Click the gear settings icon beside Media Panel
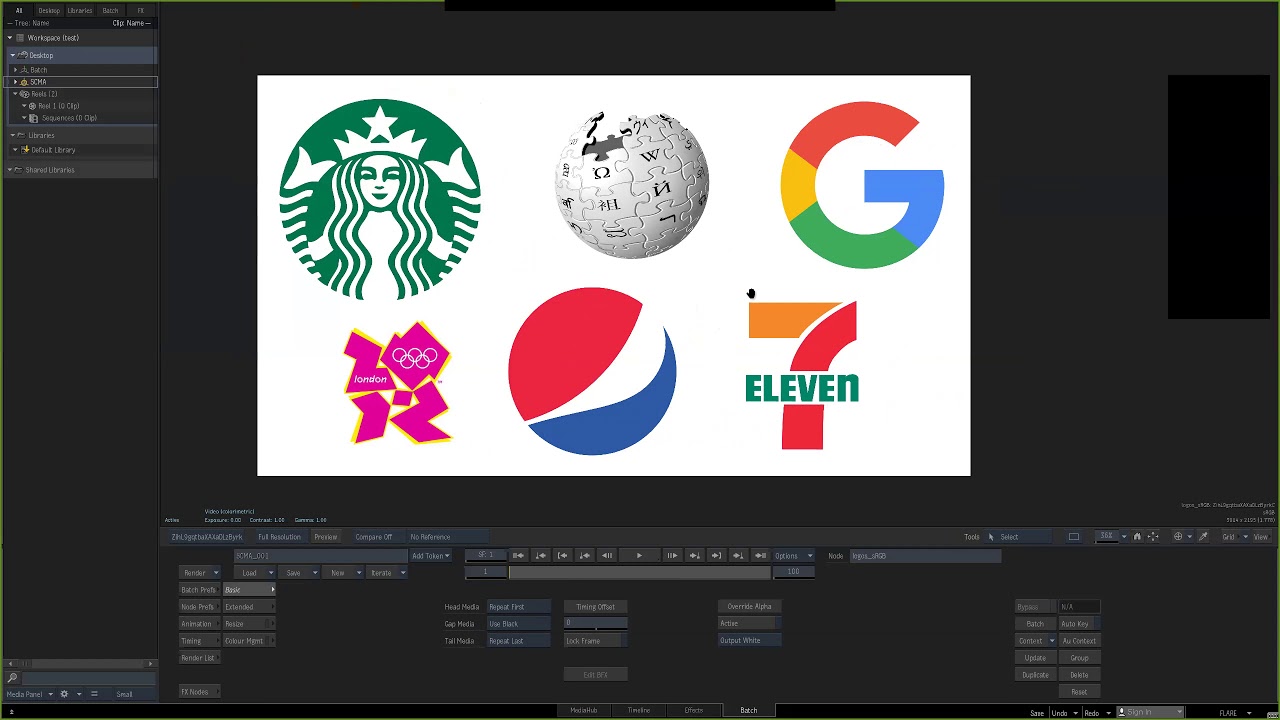The image size is (1280, 720). (x=64, y=694)
